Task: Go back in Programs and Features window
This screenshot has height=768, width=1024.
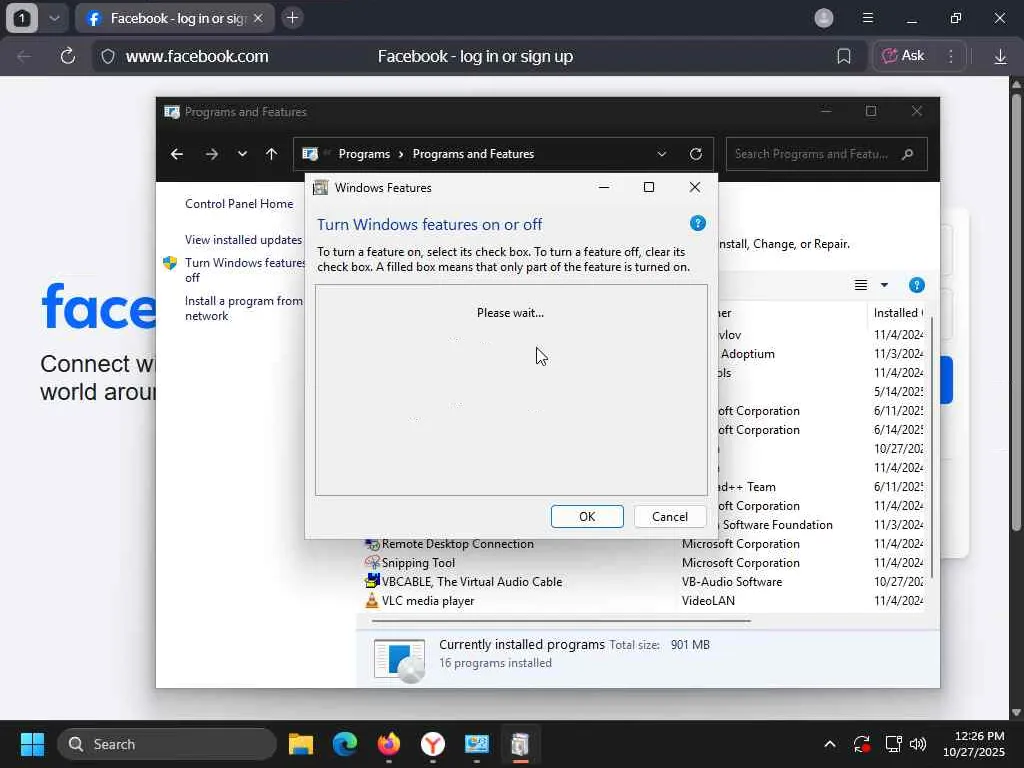Action: pyautogui.click(x=176, y=154)
